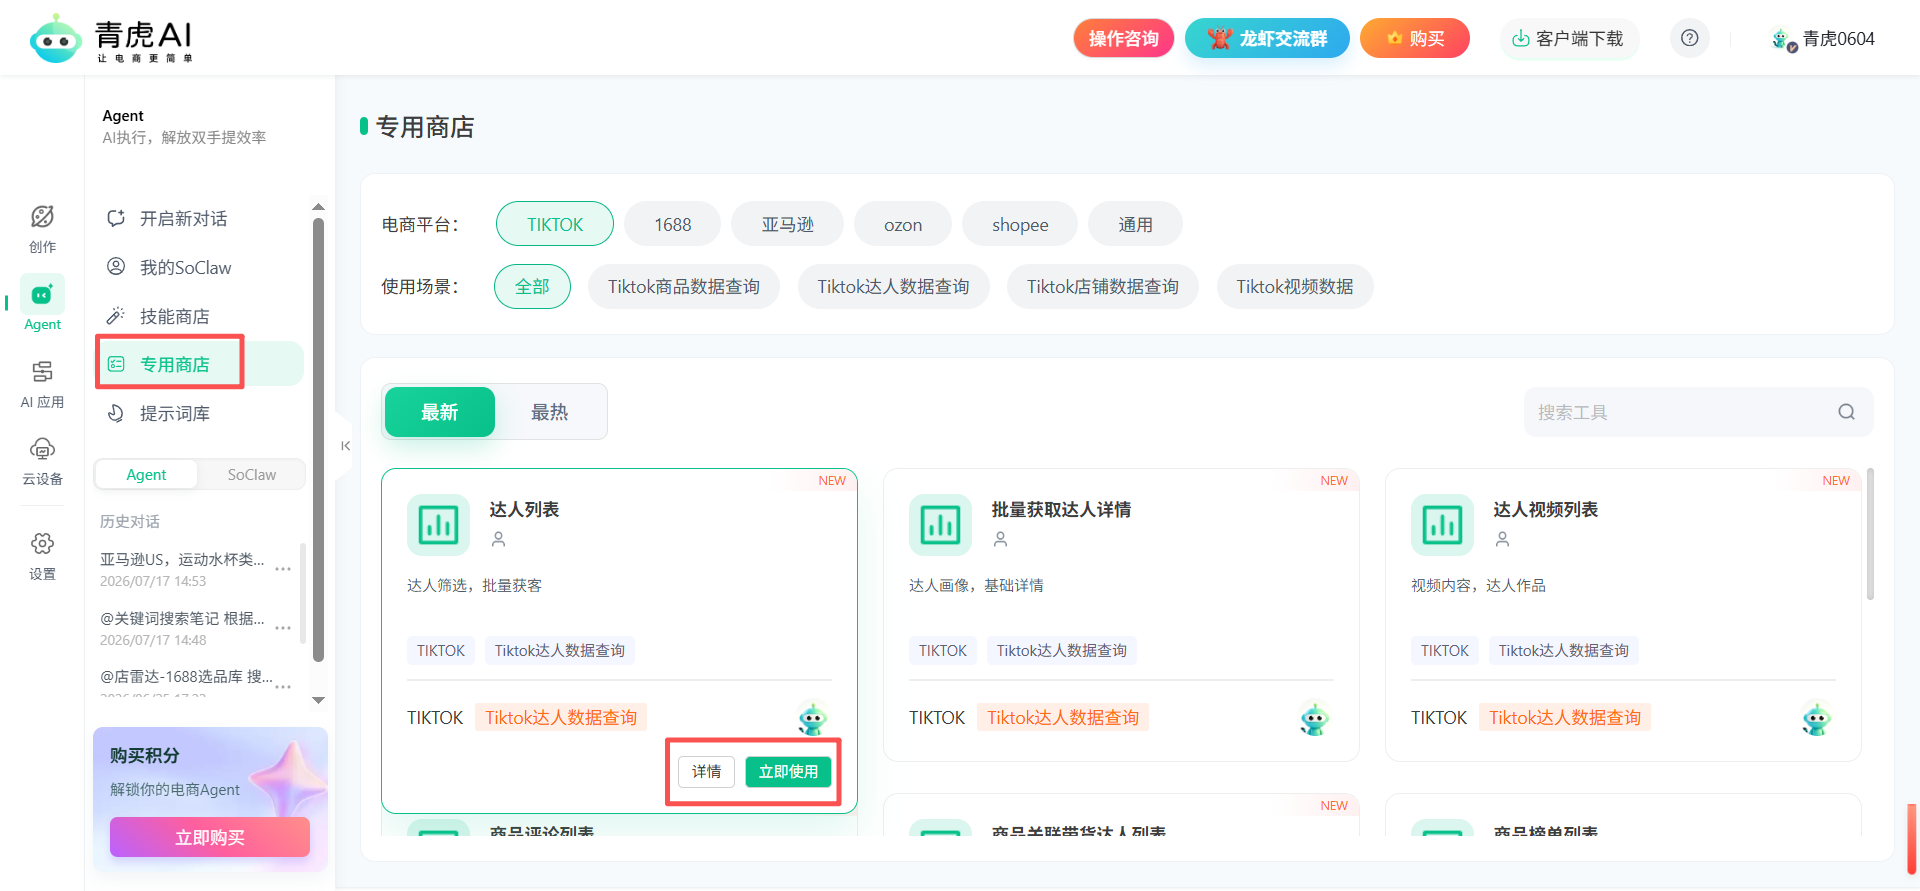Open the 青虎0604 account menu

tap(1823, 39)
